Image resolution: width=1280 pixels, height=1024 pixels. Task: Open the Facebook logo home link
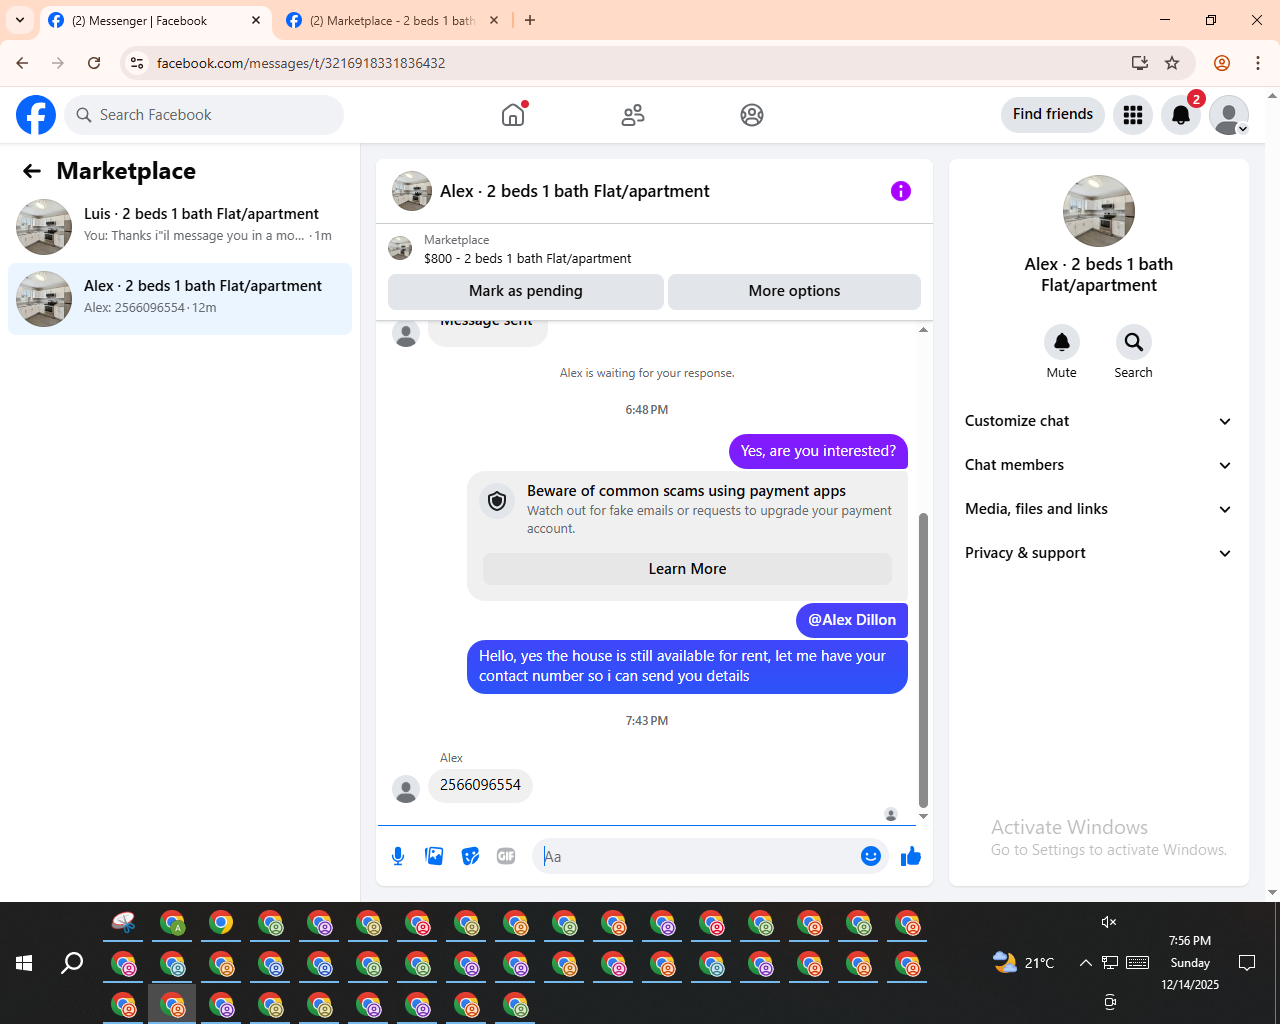[36, 115]
